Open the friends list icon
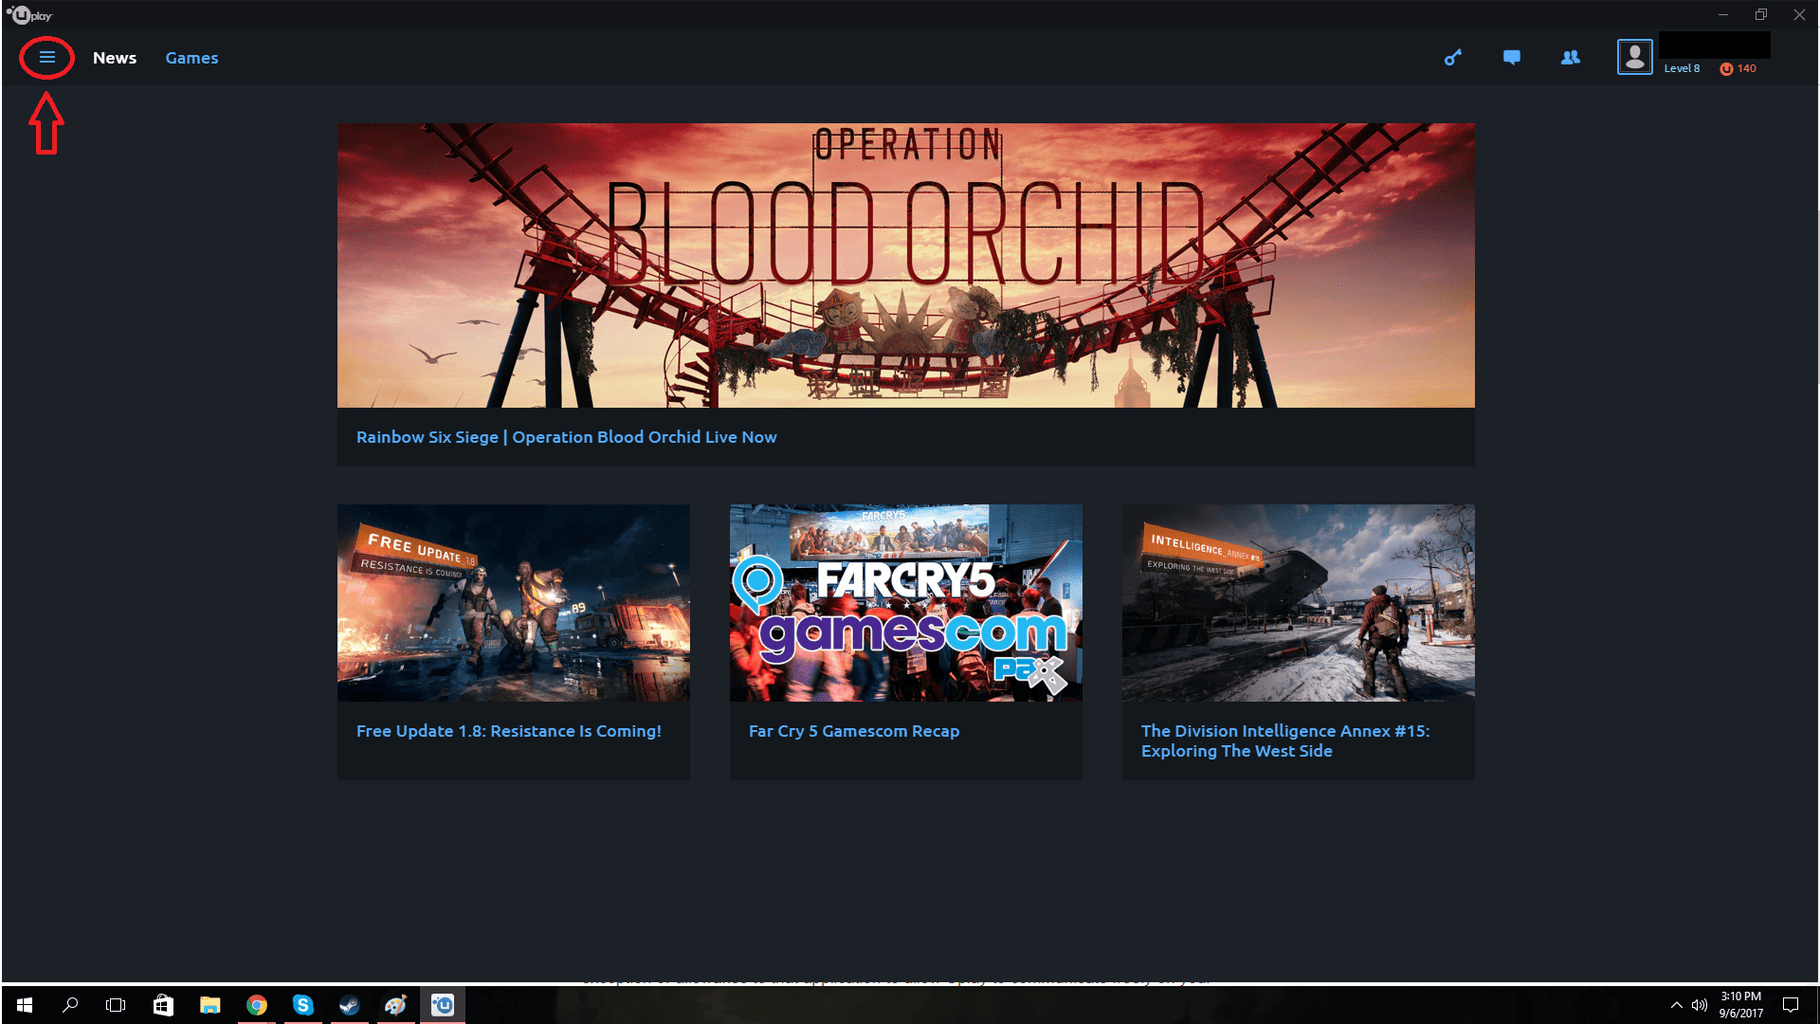The image size is (1820, 1024). pyautogui.click(x=1571, y=58)
